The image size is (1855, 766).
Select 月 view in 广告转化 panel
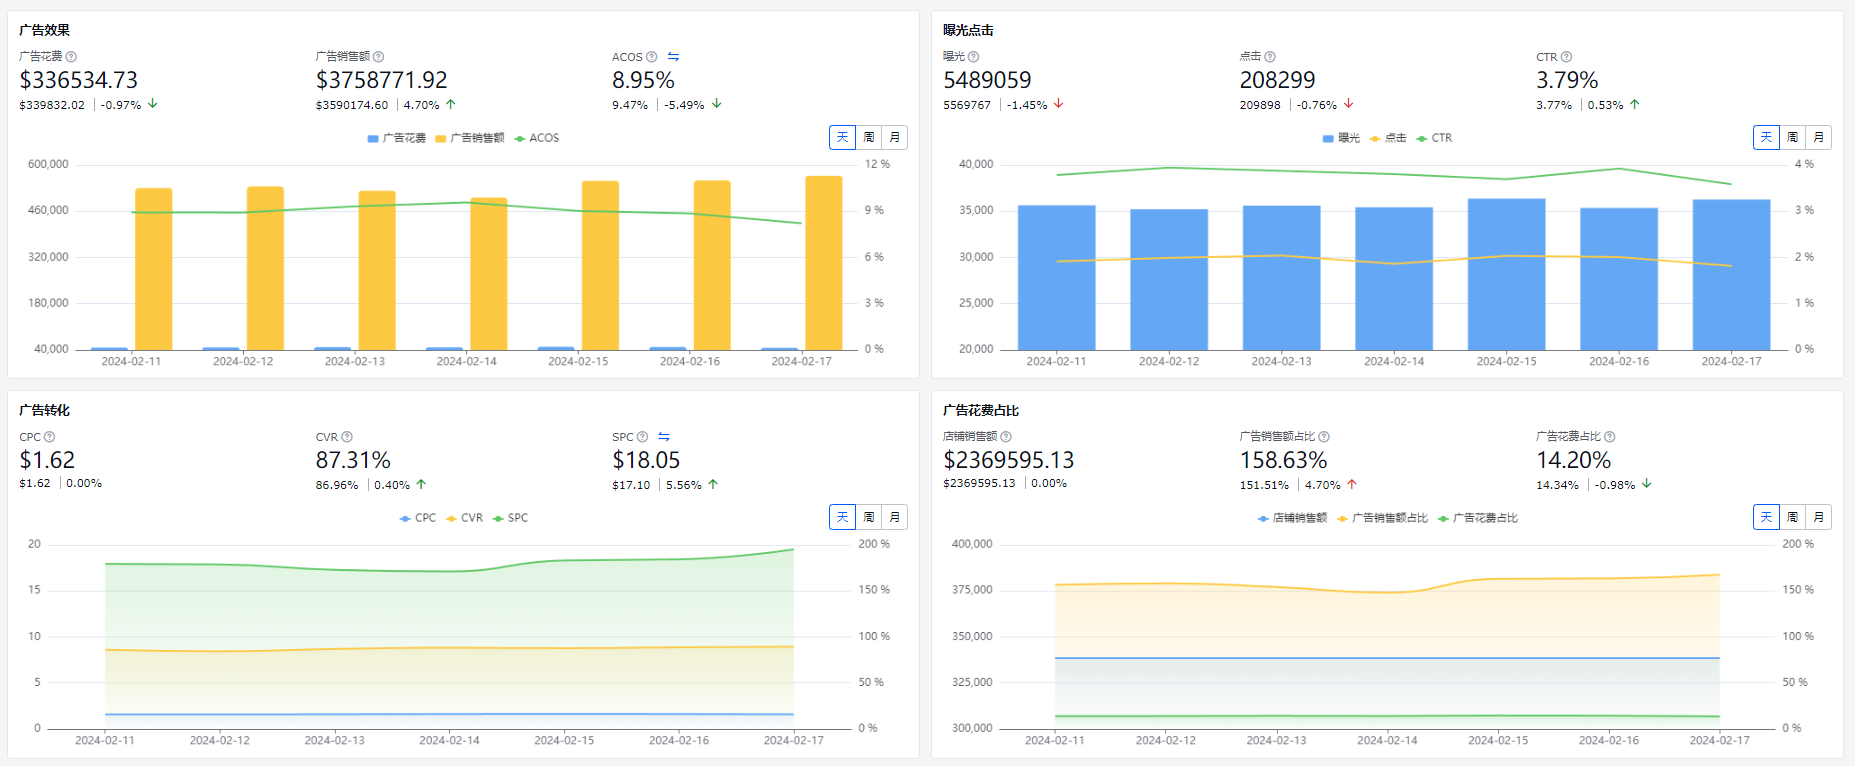(x=895, y=517)
